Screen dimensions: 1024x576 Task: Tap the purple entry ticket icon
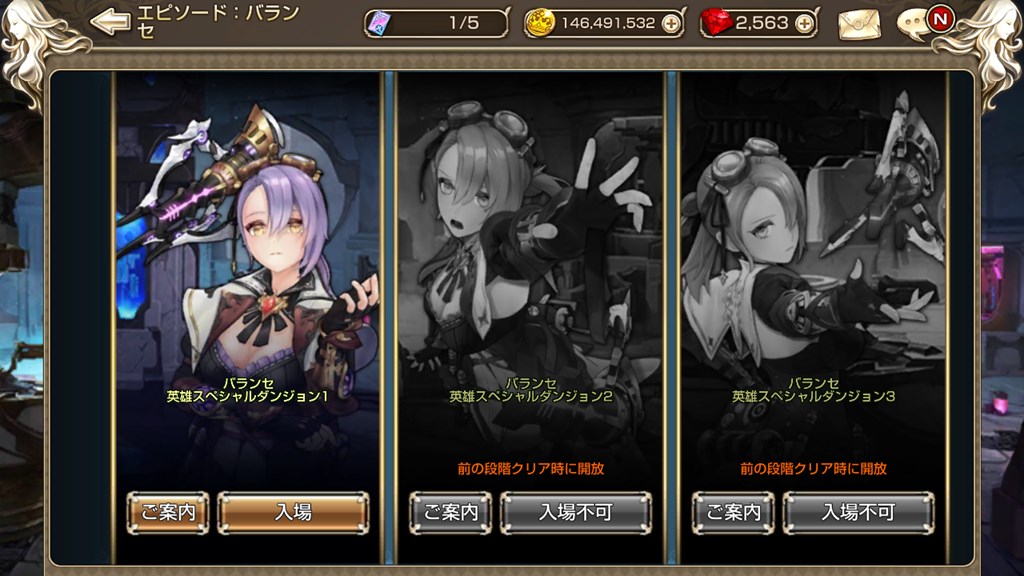tap(379, 24)
